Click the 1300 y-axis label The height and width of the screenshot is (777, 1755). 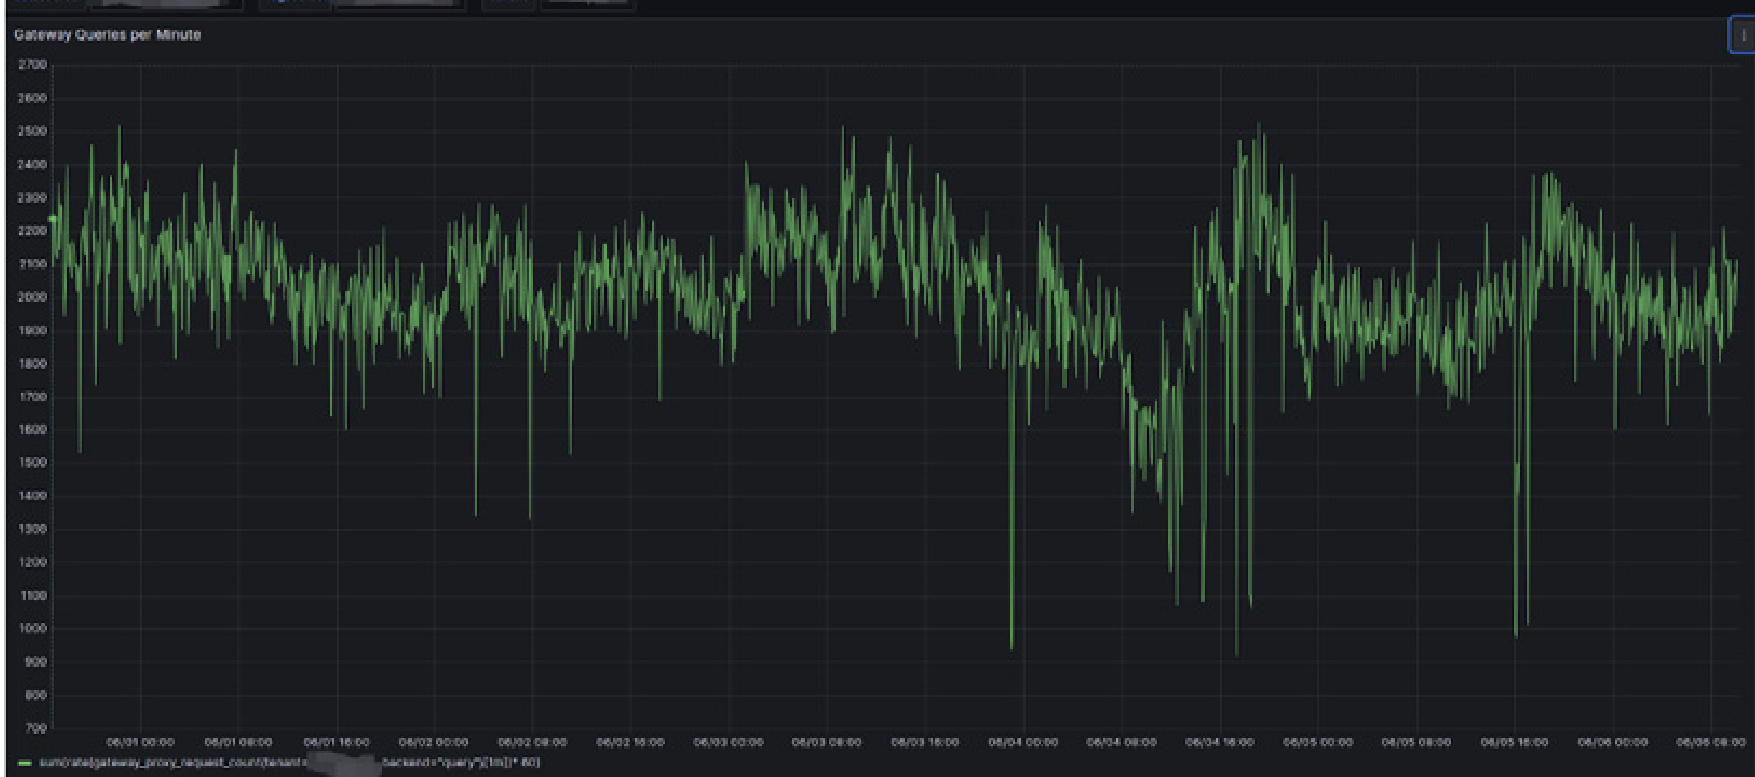[x=32, y=529]
